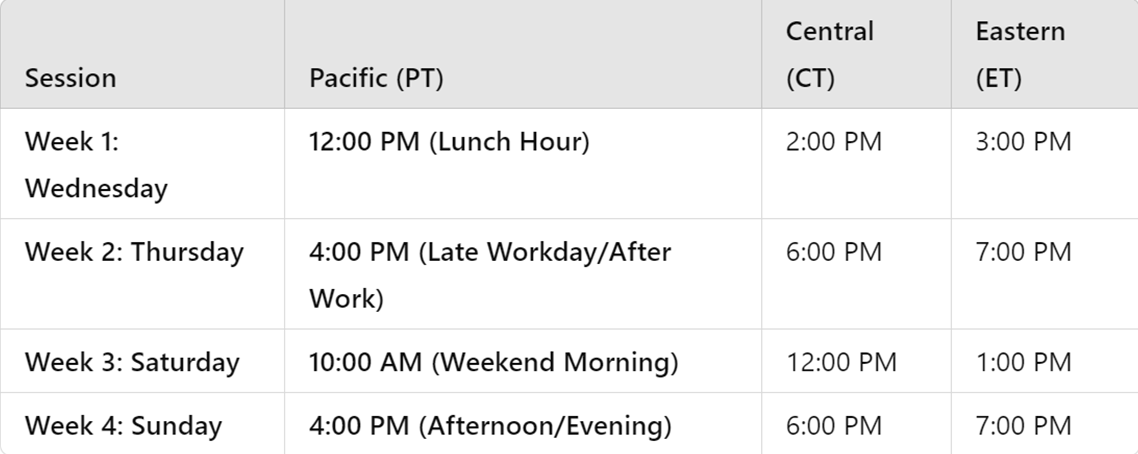Viewport: 1138px width, 454px height.
Task: Click Week 2 Eastern time 7:00 PM
Action: [1023, 252]
